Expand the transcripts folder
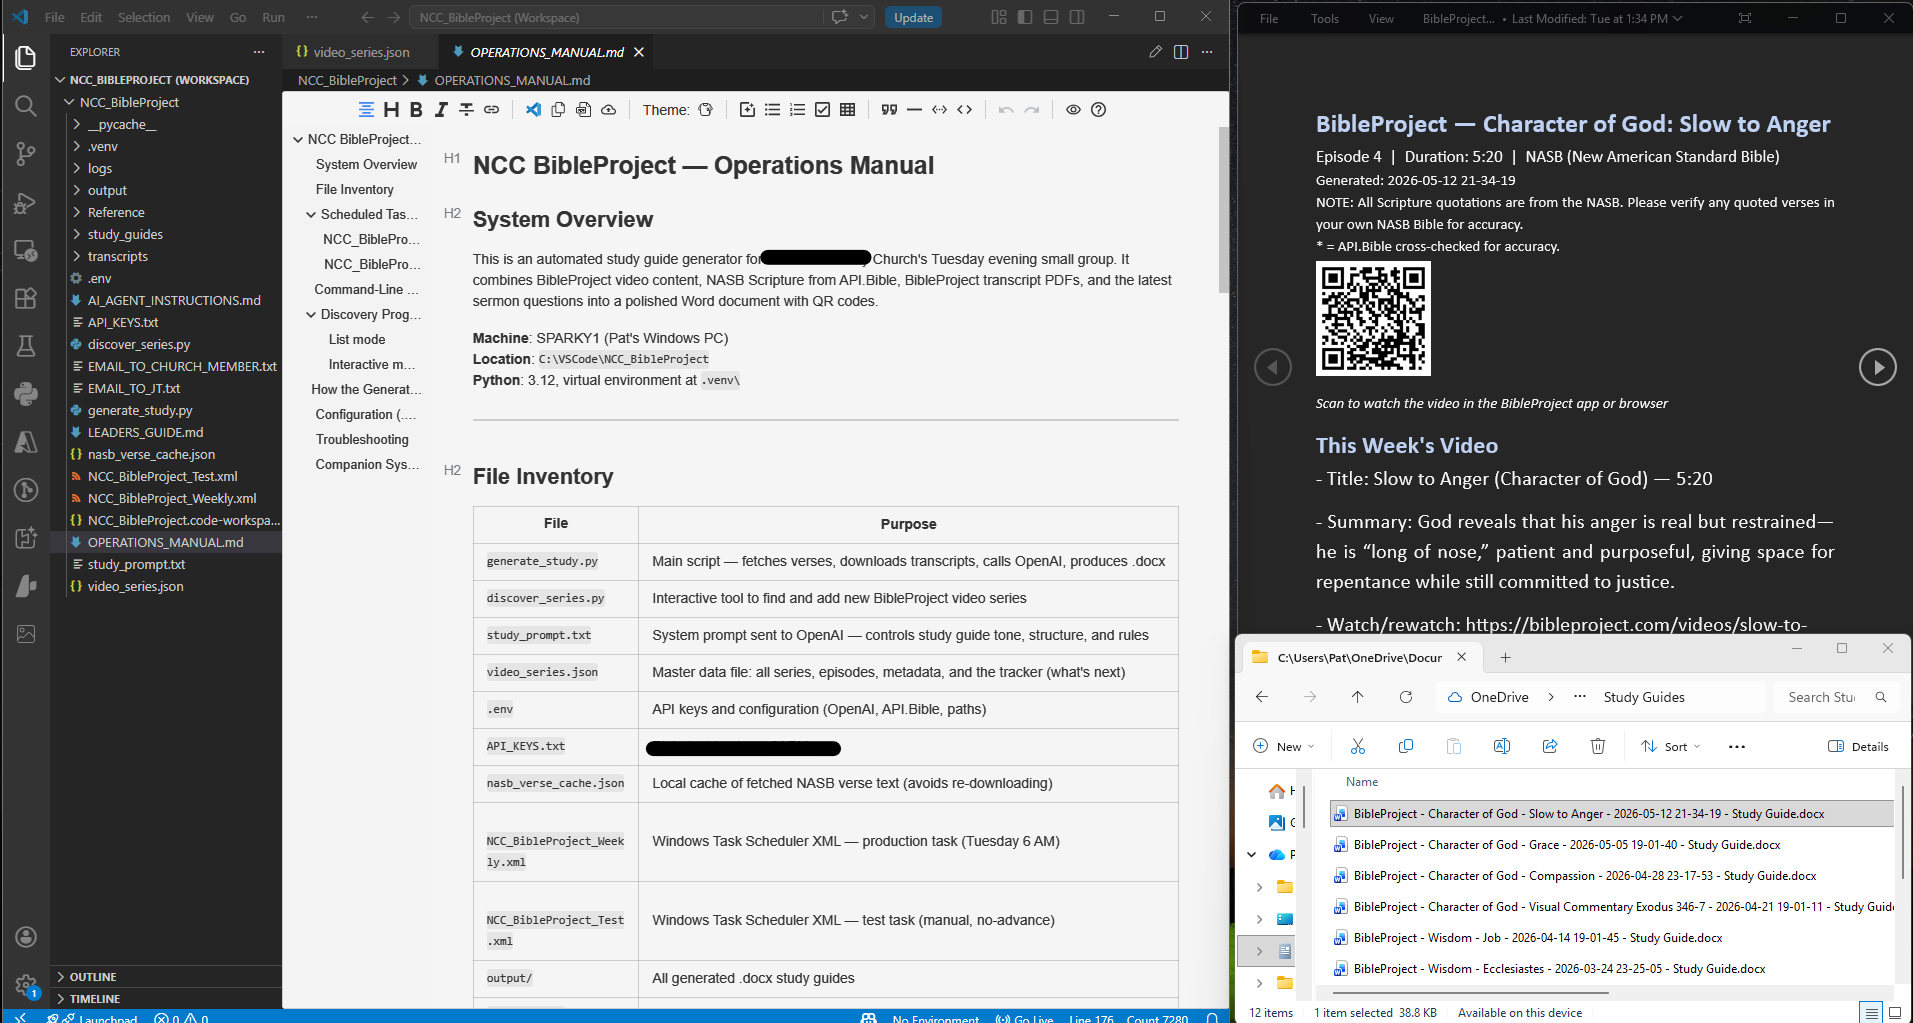 point(77,256)
